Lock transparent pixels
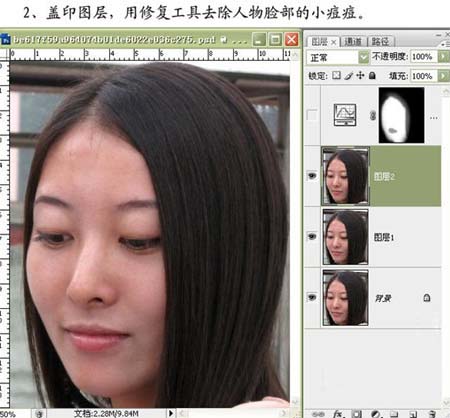This screenshot has height=418, width=450. click(x=337, y=76)
